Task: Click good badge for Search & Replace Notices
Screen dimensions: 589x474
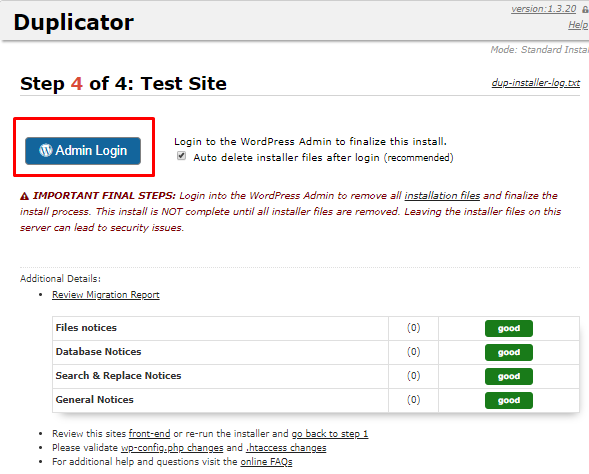Action: [509, 376]
